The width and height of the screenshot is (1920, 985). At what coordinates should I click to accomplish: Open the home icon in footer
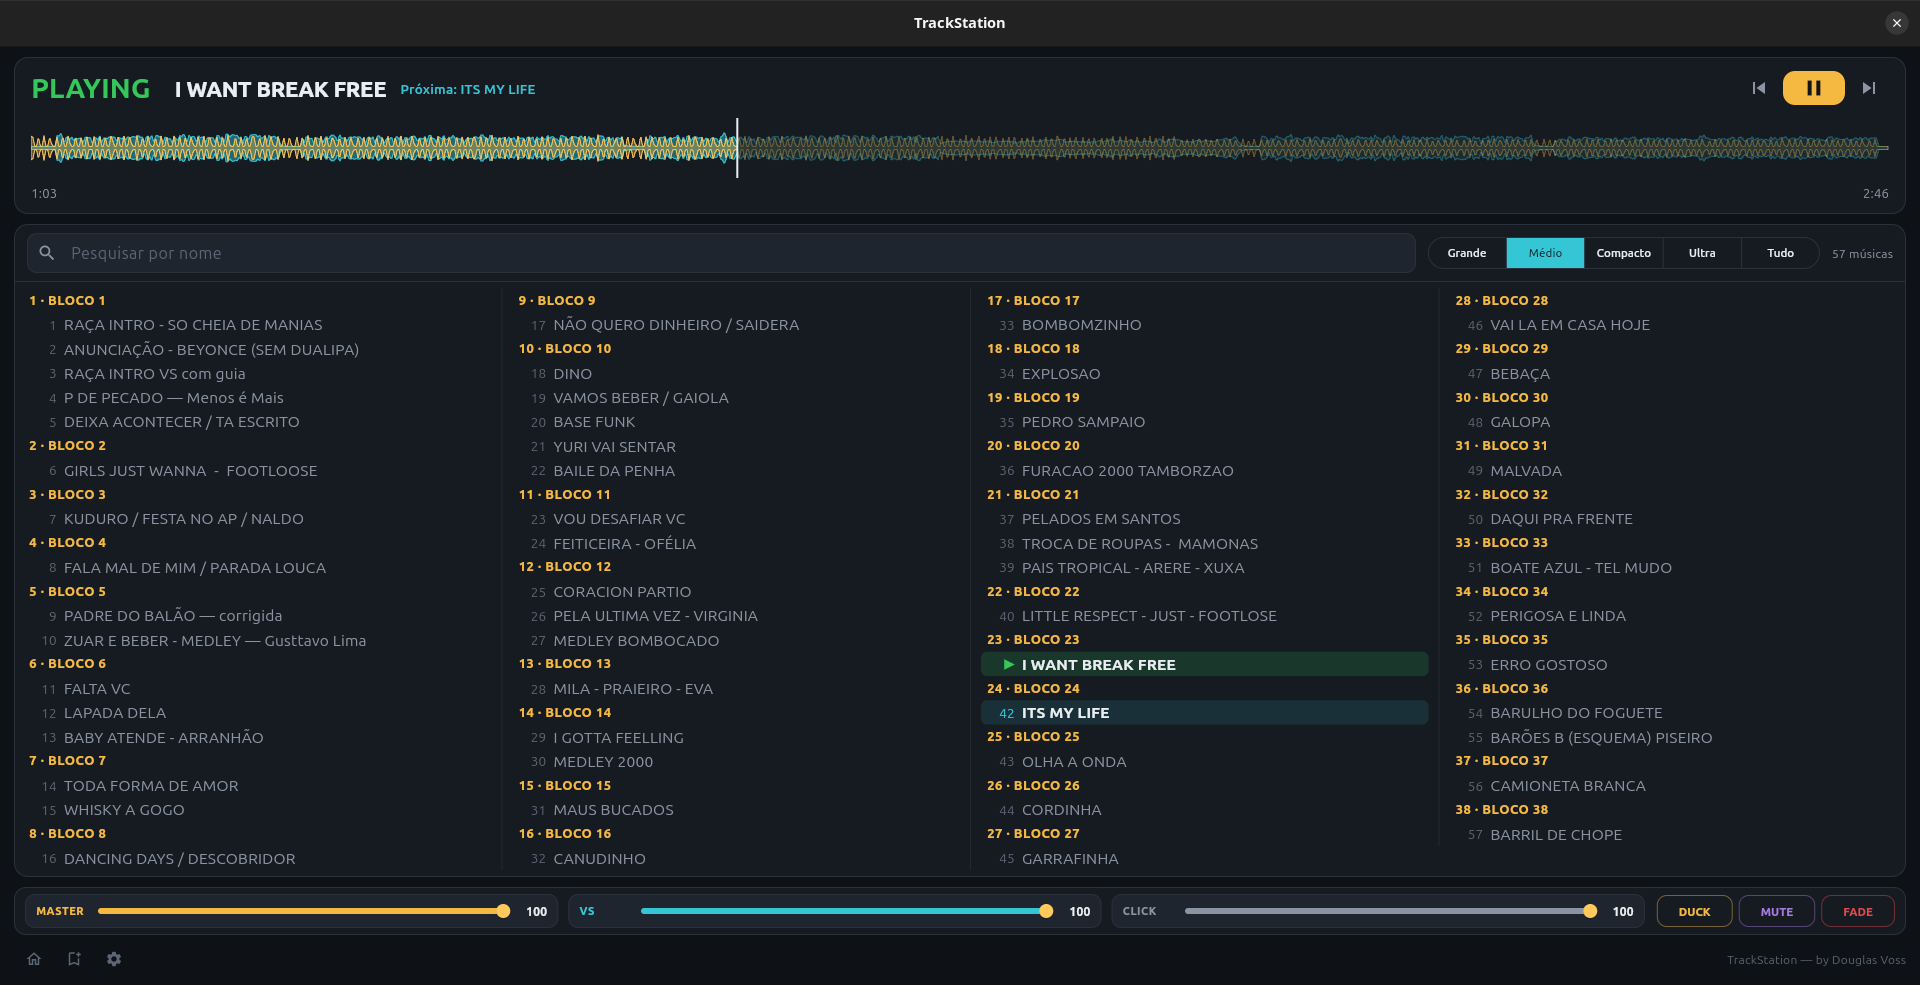click(34, 959)
